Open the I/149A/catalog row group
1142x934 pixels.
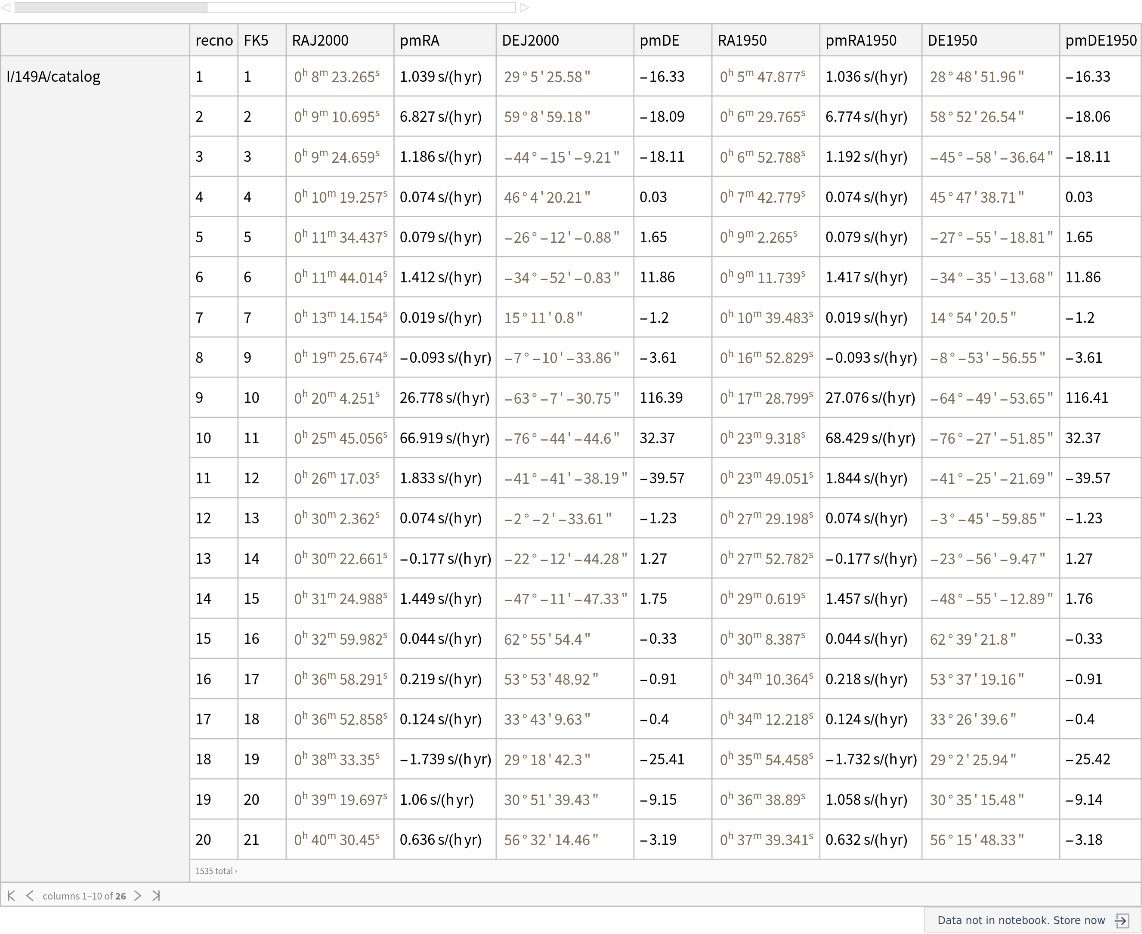pyautogui.click(x=54, y=77)
